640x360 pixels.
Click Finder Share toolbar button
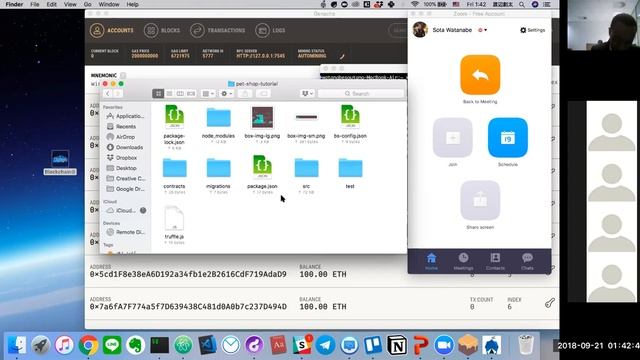[245, 94]
